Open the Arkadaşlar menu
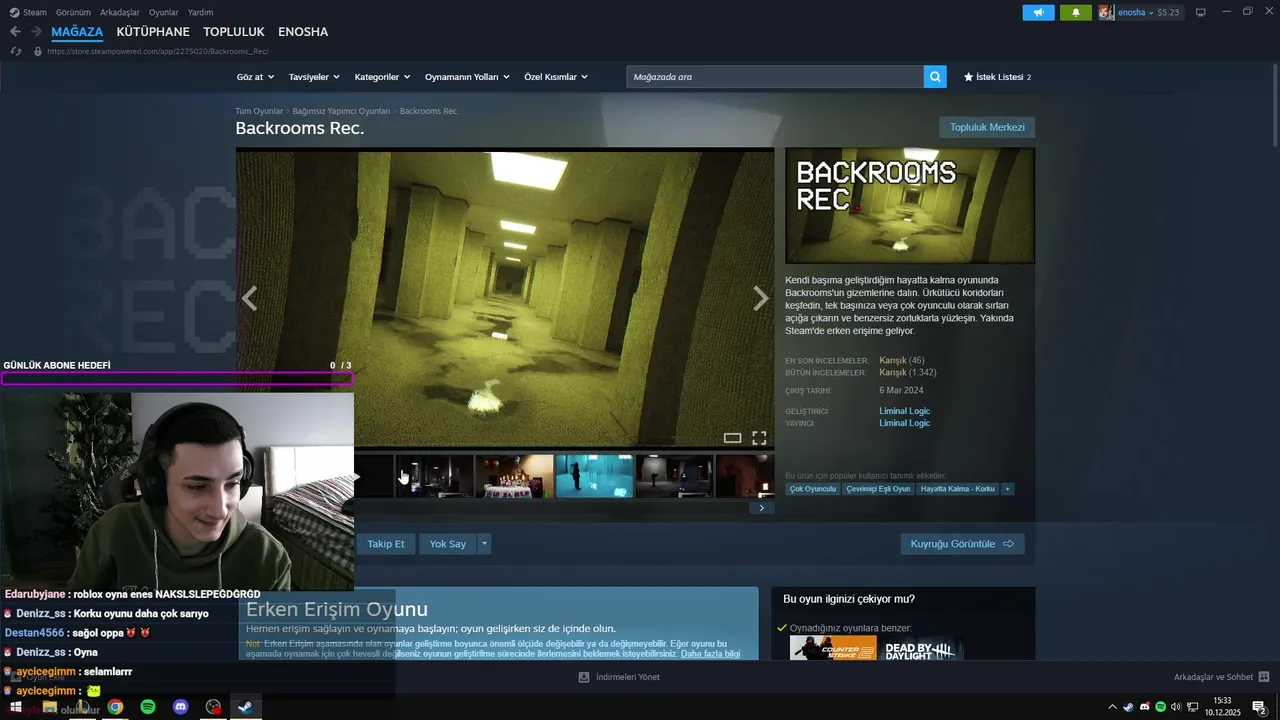 coord(120,12)
